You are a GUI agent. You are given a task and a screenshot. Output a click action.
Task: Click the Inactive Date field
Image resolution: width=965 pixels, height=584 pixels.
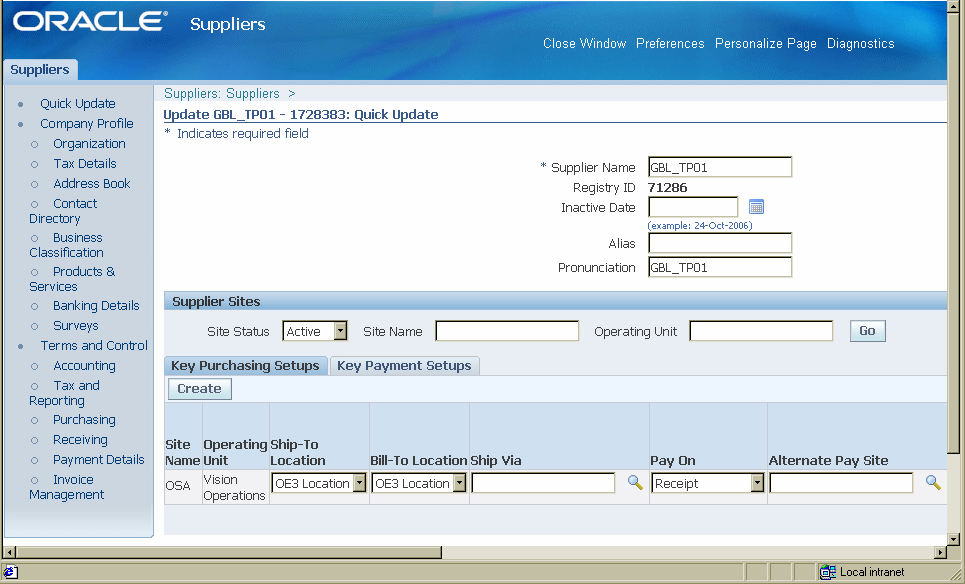(x=693, y=207)
